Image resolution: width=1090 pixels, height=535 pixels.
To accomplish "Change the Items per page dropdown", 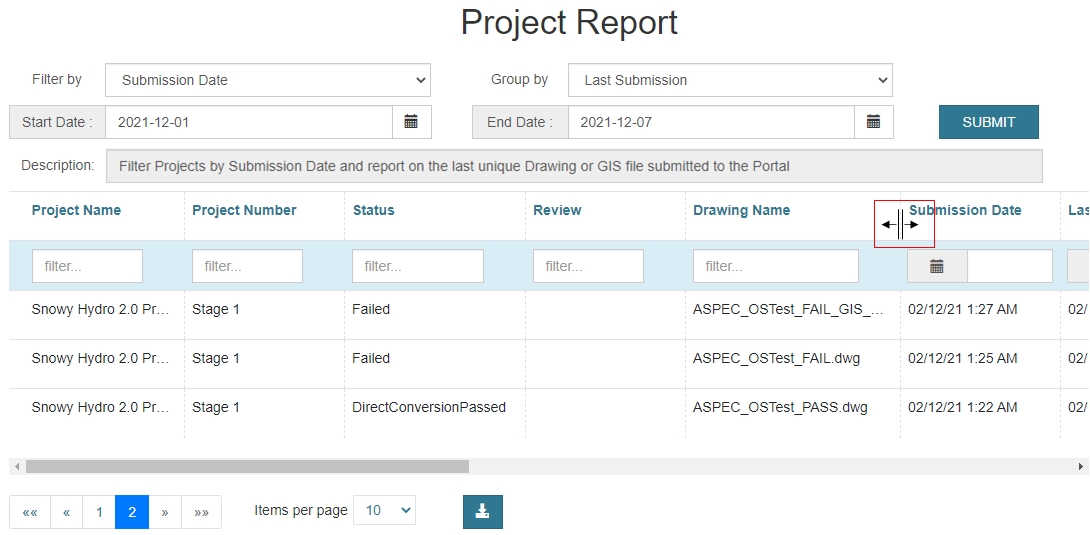I will (x=389, y=510).
